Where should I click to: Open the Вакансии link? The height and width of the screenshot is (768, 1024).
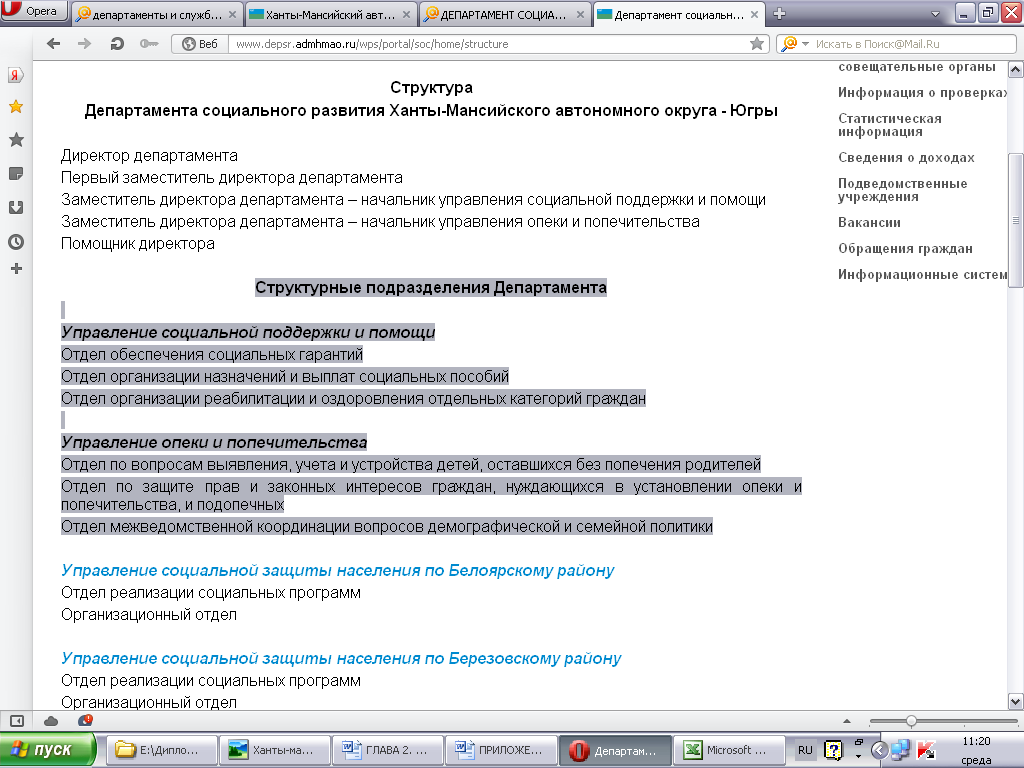tap(869, 223)
